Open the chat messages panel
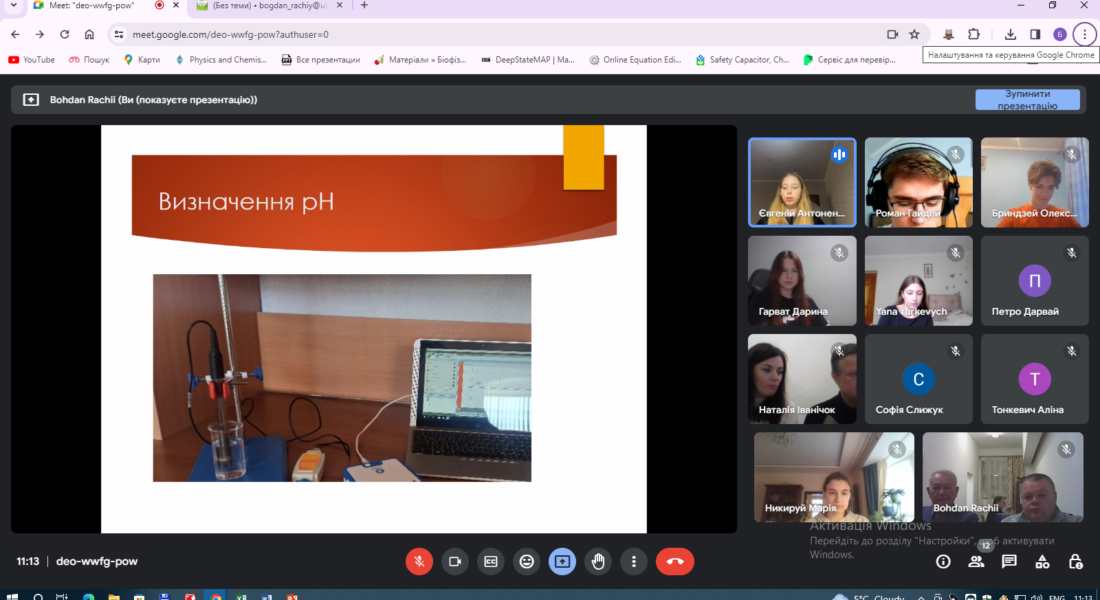 pos(1010,562)
